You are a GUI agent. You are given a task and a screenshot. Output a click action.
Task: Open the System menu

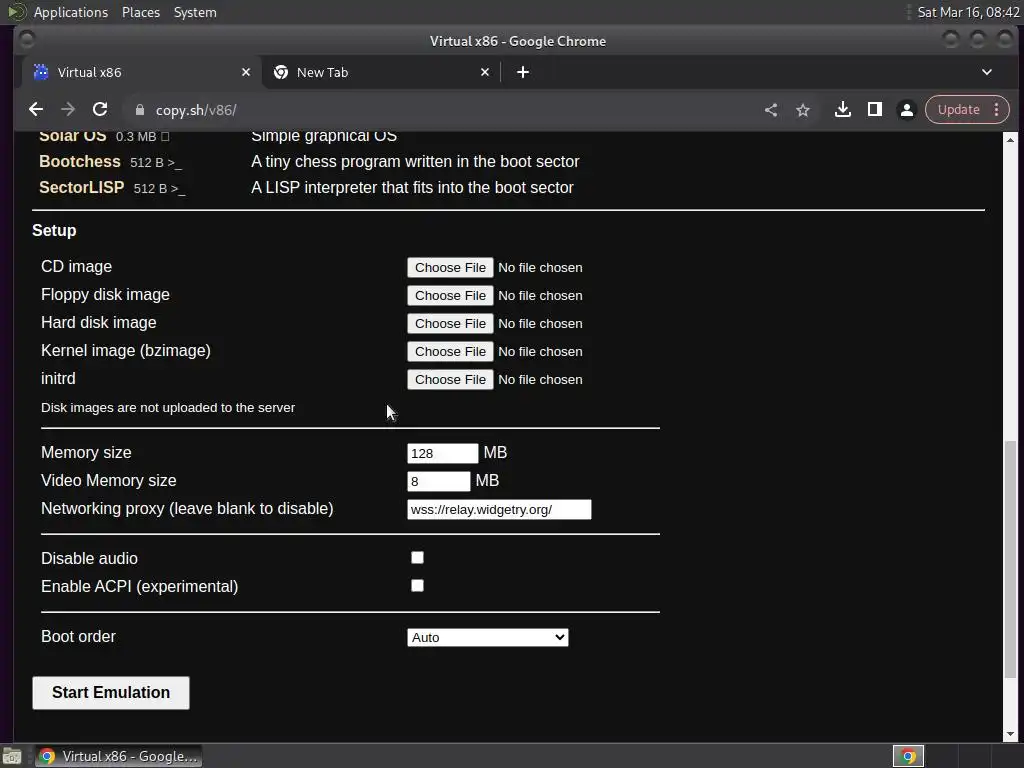pos(195,12)
